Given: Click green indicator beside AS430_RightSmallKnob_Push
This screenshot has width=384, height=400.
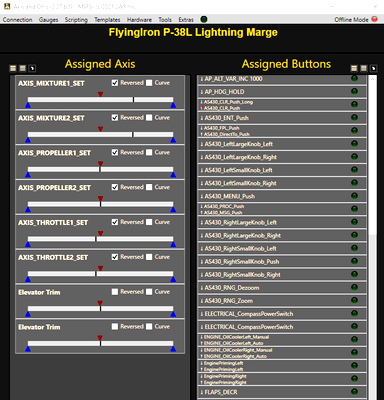Looking at the screenshot, I should tap(354, 261).
